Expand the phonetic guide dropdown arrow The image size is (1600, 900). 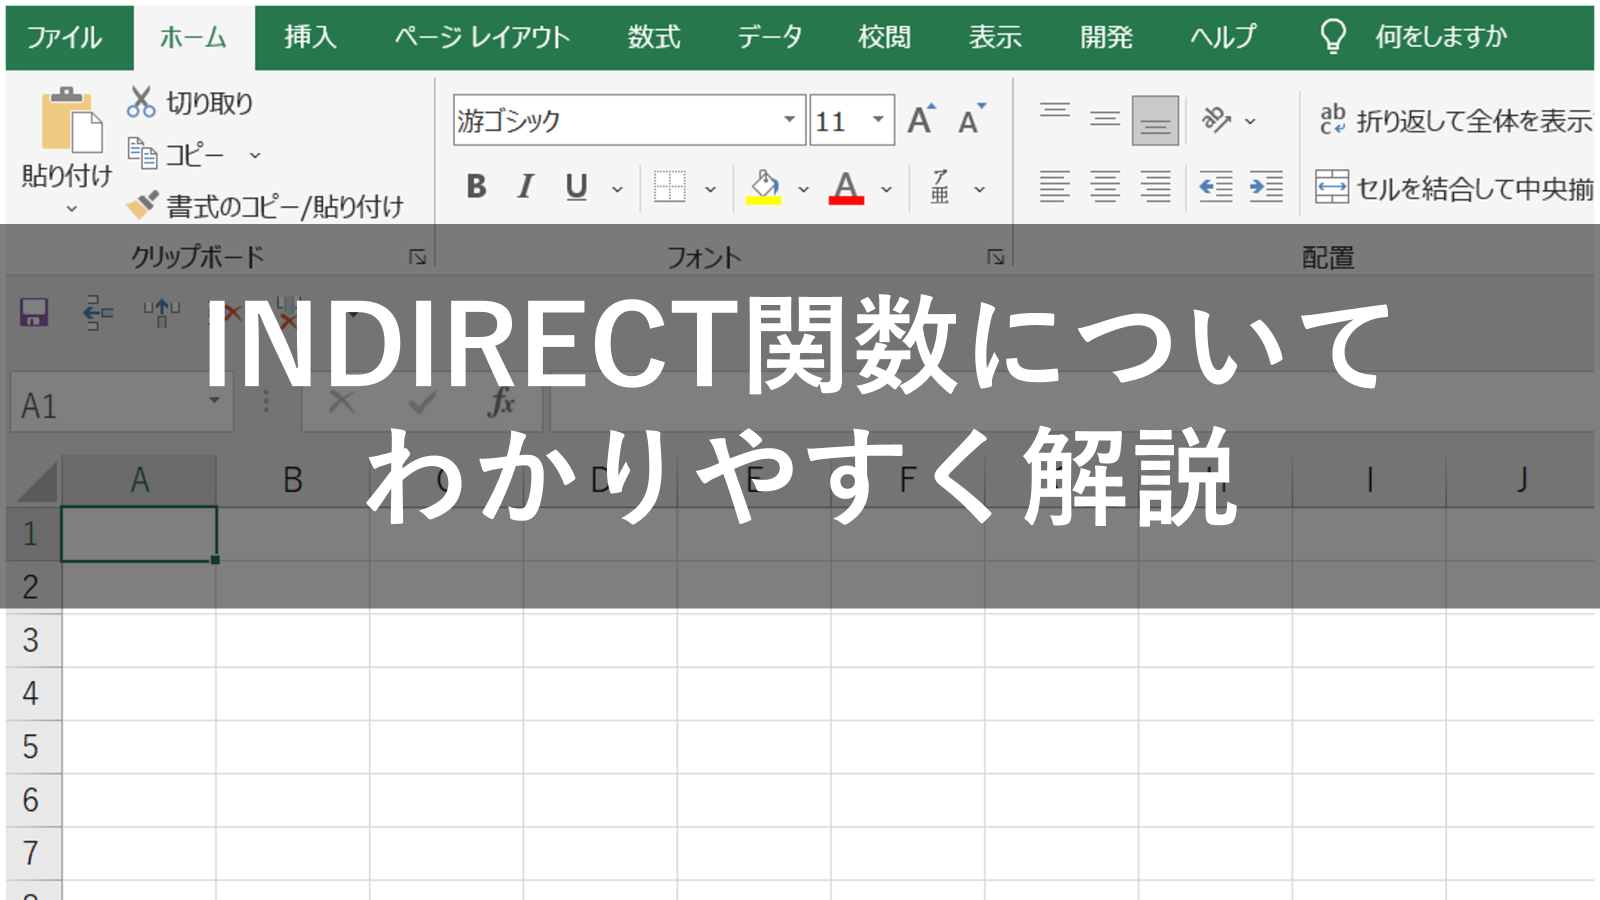(980, 189)
